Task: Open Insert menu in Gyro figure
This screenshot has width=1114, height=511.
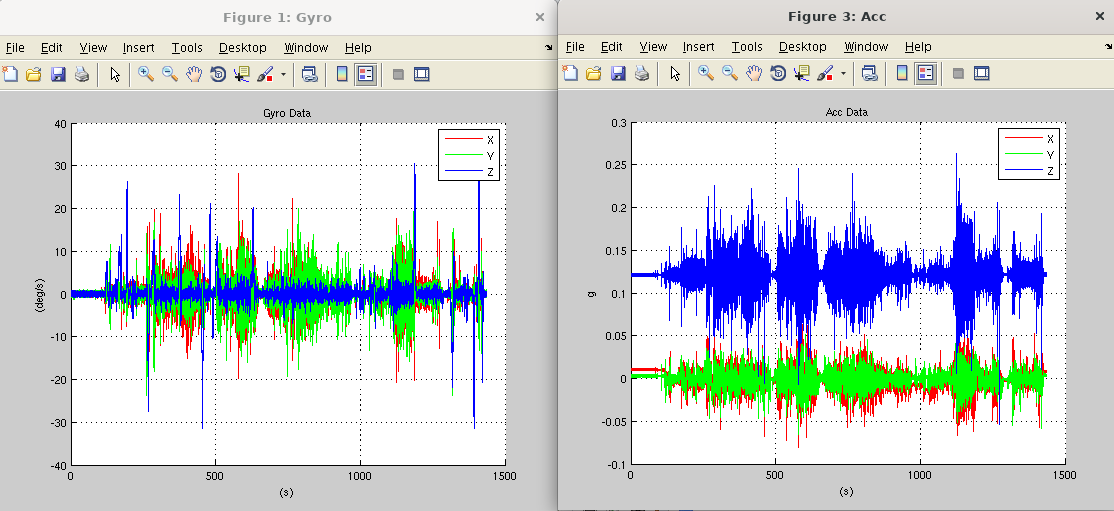Action: 139,48
